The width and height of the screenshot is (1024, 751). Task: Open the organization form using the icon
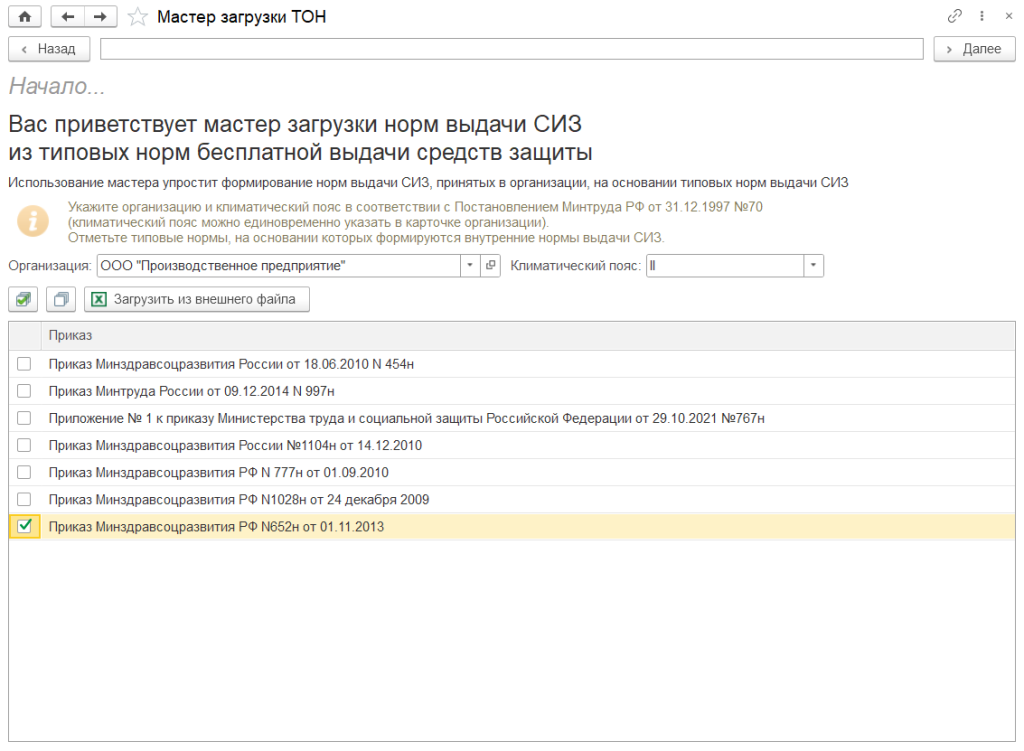[491, 265]
